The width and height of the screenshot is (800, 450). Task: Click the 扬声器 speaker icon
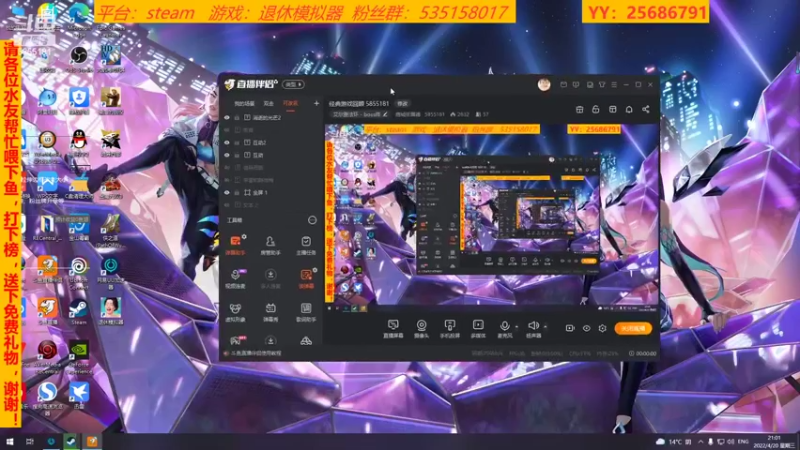point(533,326)
